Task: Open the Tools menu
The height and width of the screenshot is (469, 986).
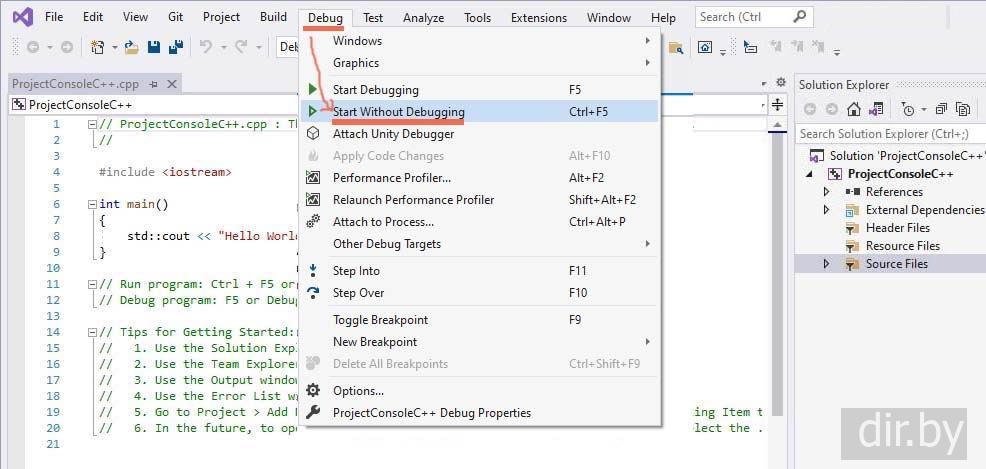Action: coord(477,18)
